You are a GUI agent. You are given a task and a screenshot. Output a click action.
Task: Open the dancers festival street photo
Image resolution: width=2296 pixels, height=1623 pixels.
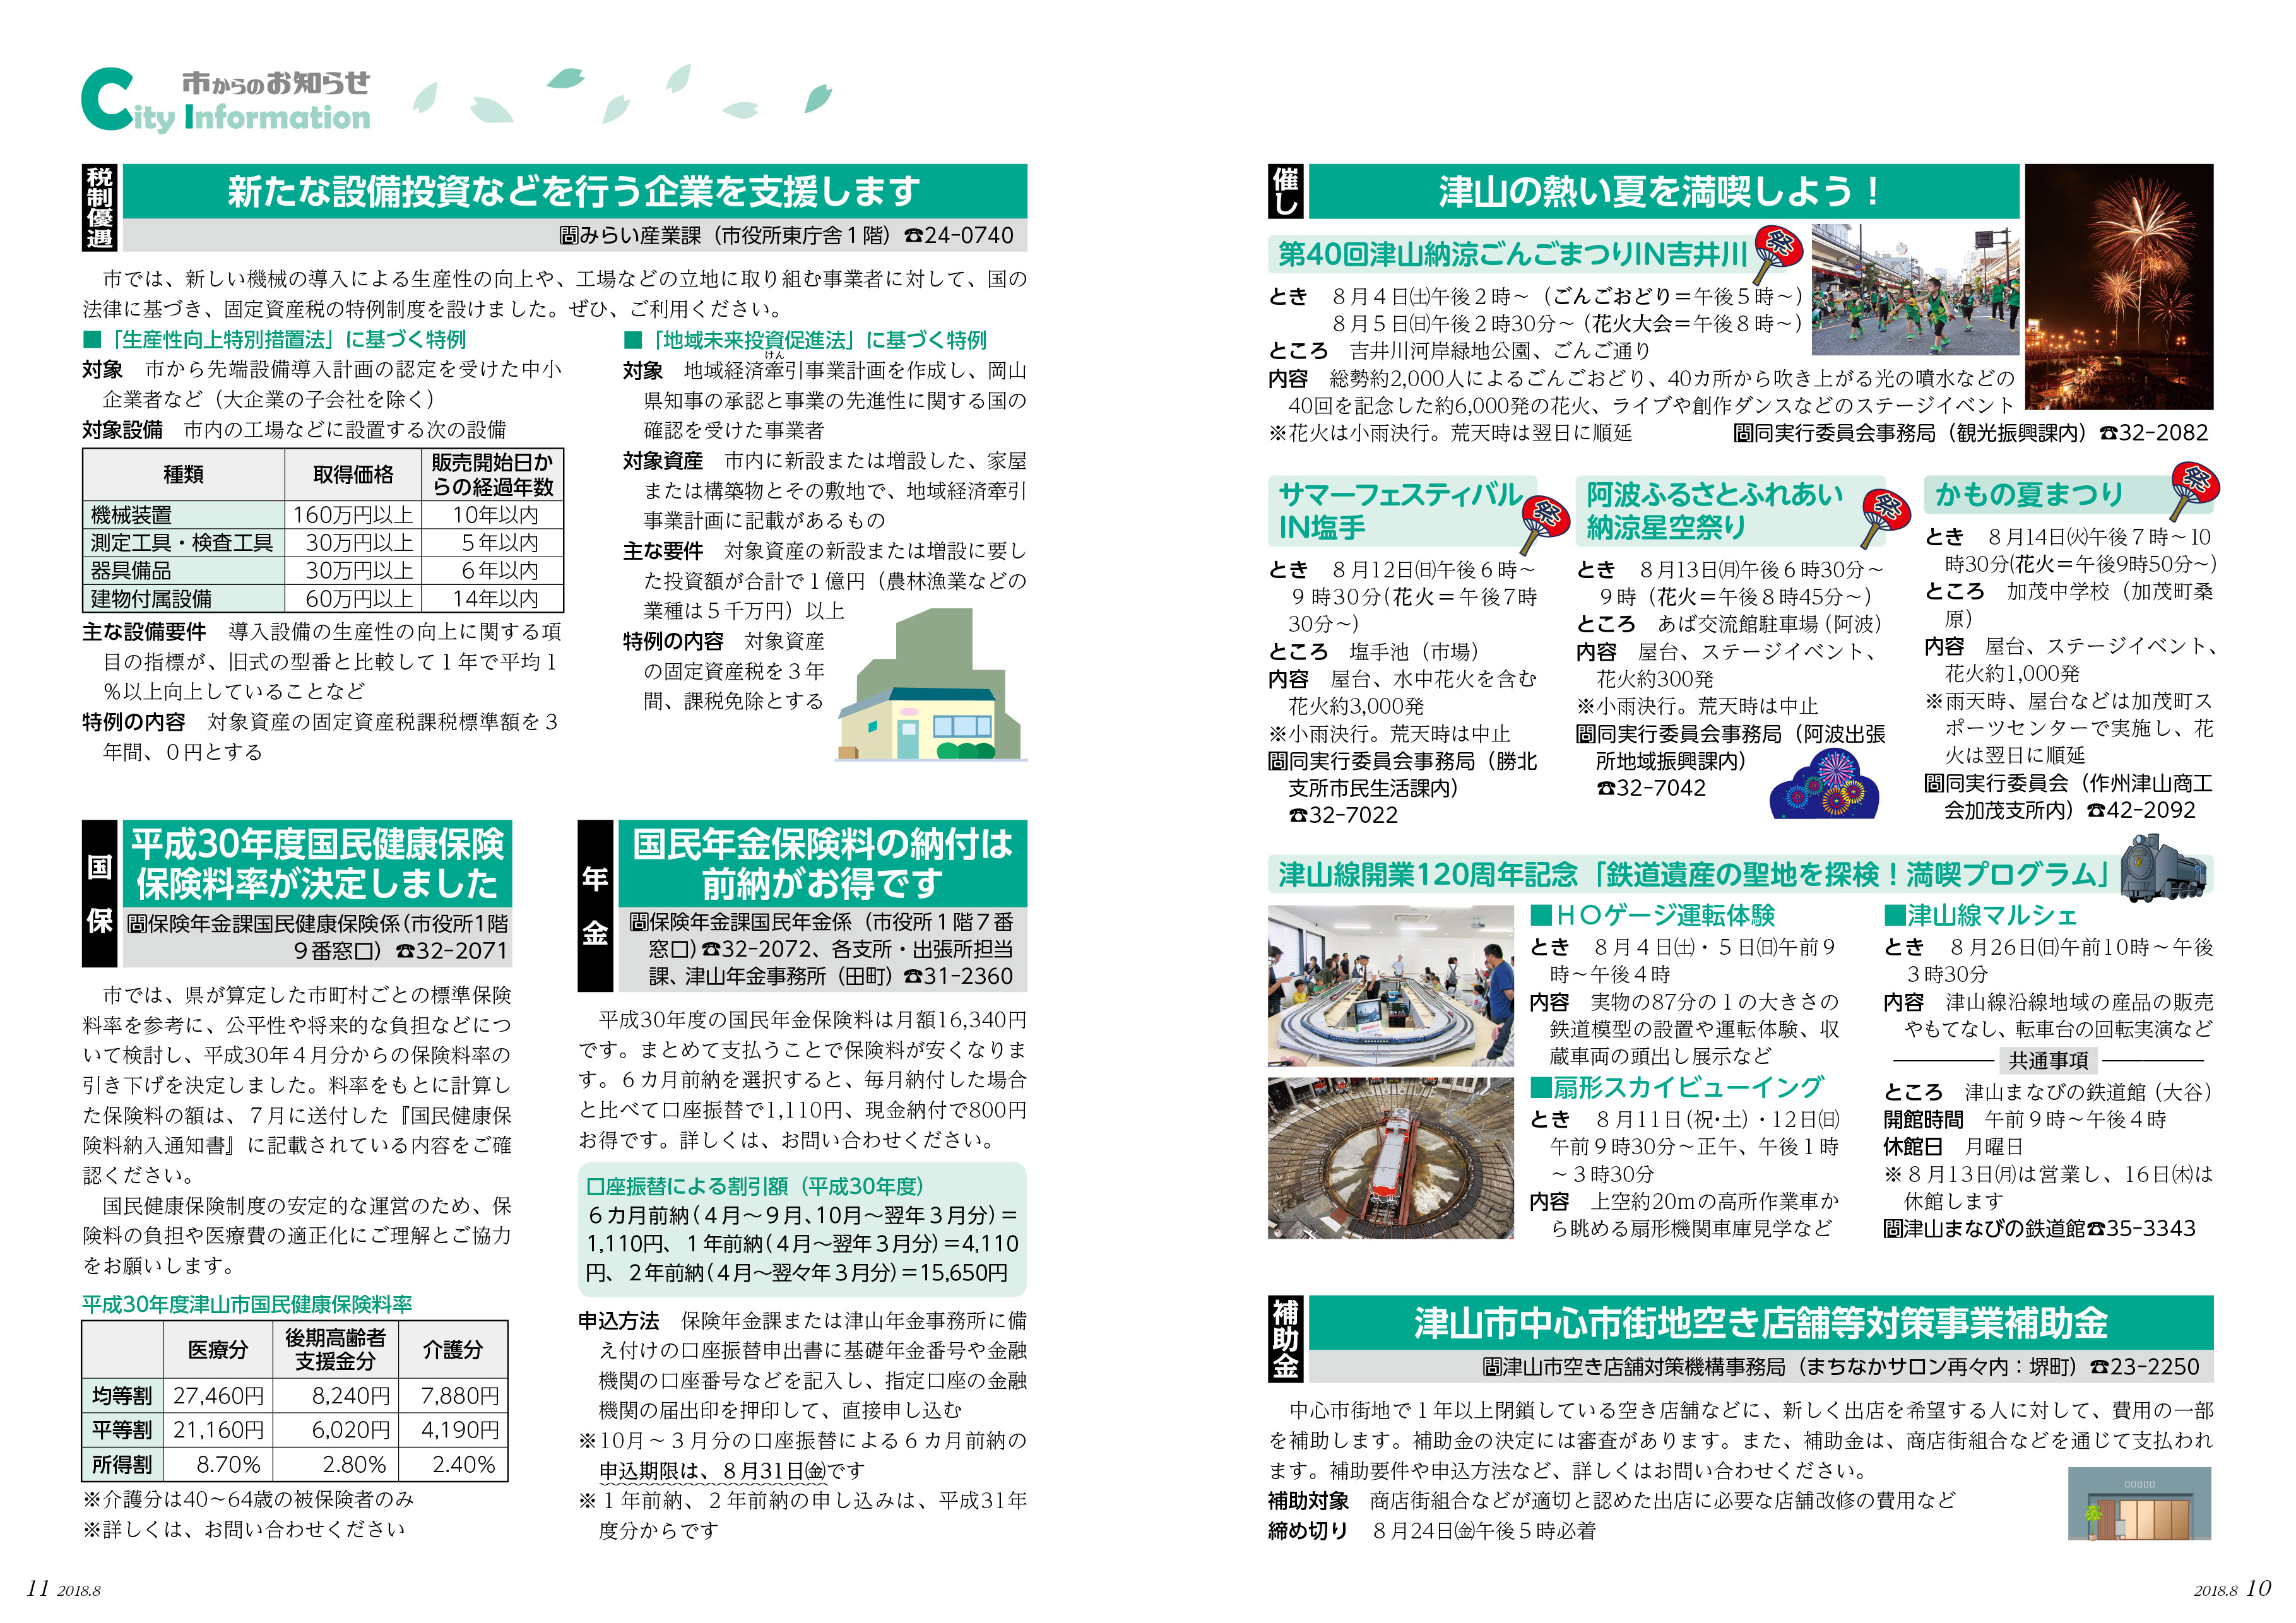1915,289
